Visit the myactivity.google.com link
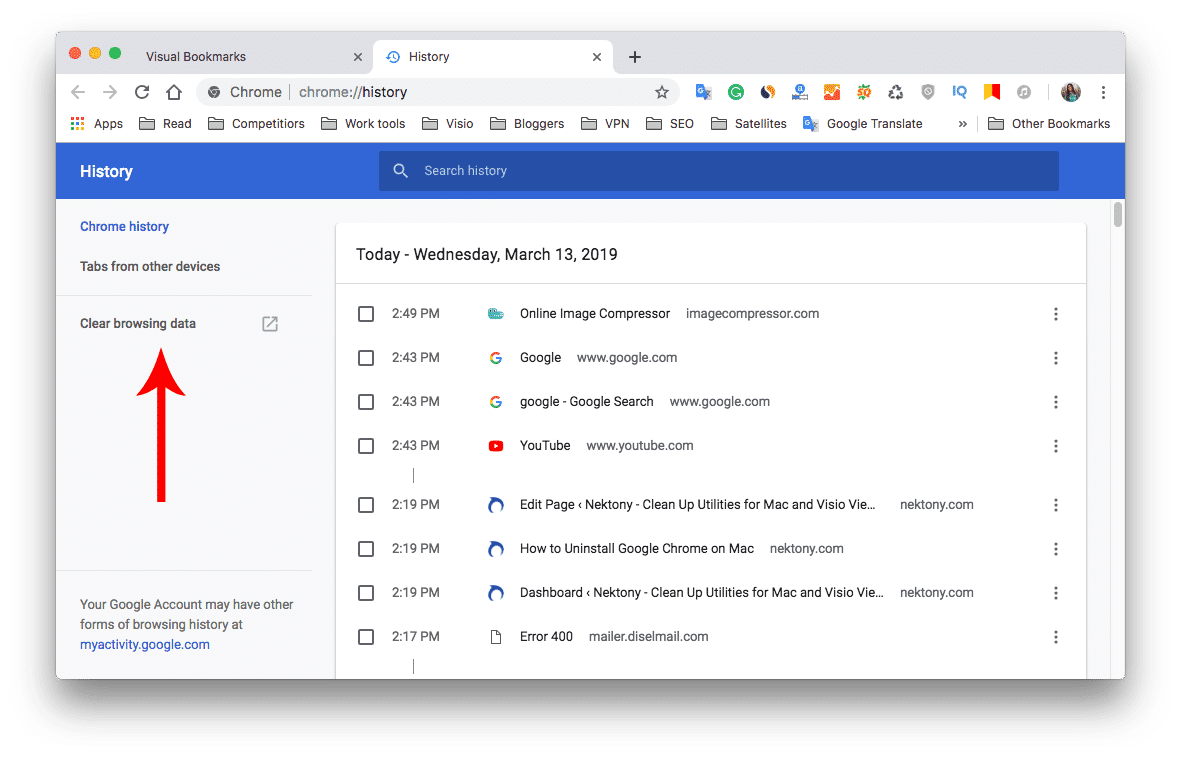This screenshot has height=759, width=1181. 144,644
